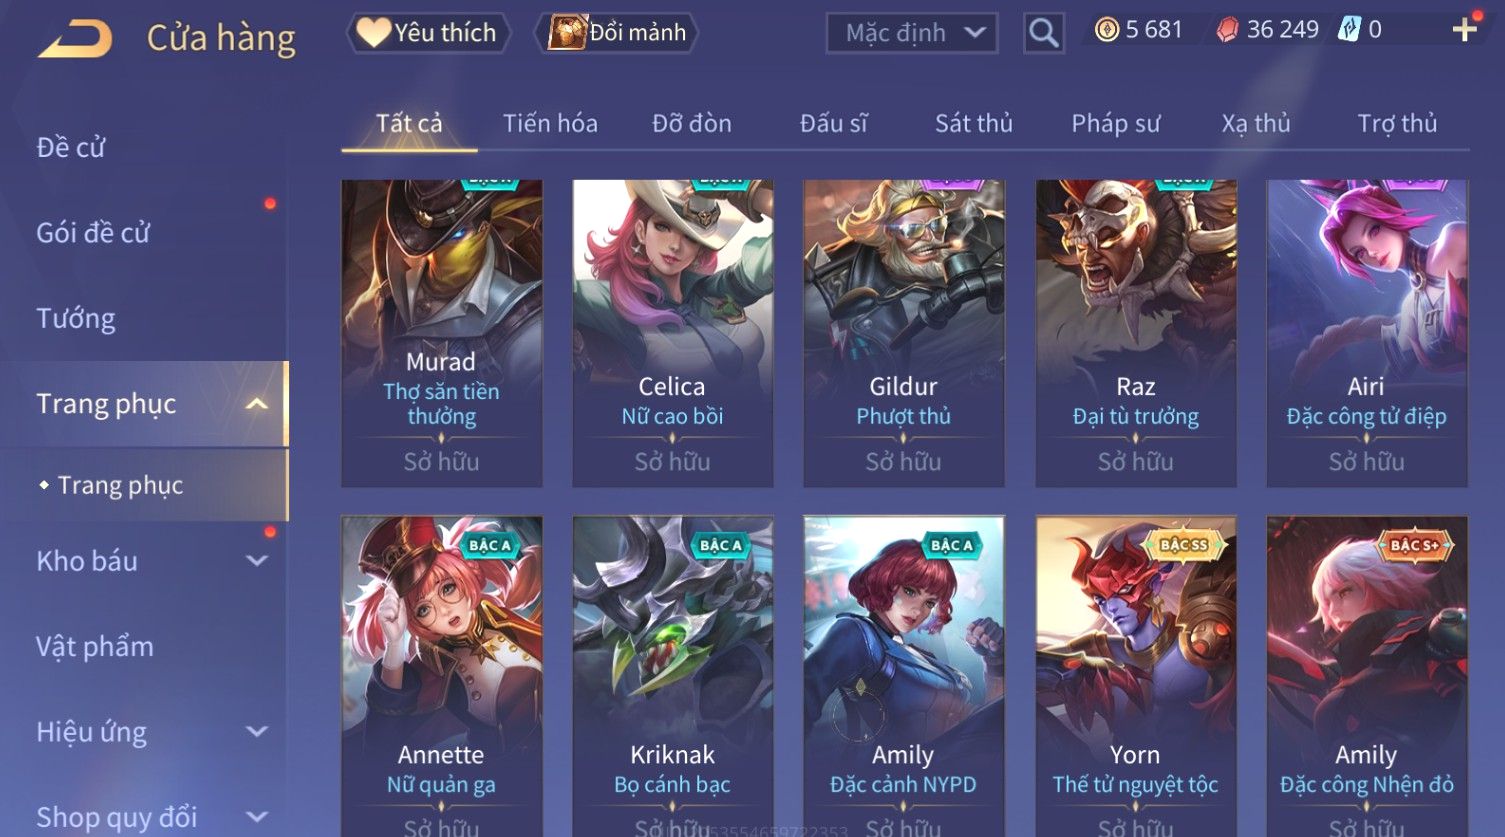This screenshot has width=1505, height=837.
Task: Switch to the Tiến hóa tab
Action: (550, 124)
